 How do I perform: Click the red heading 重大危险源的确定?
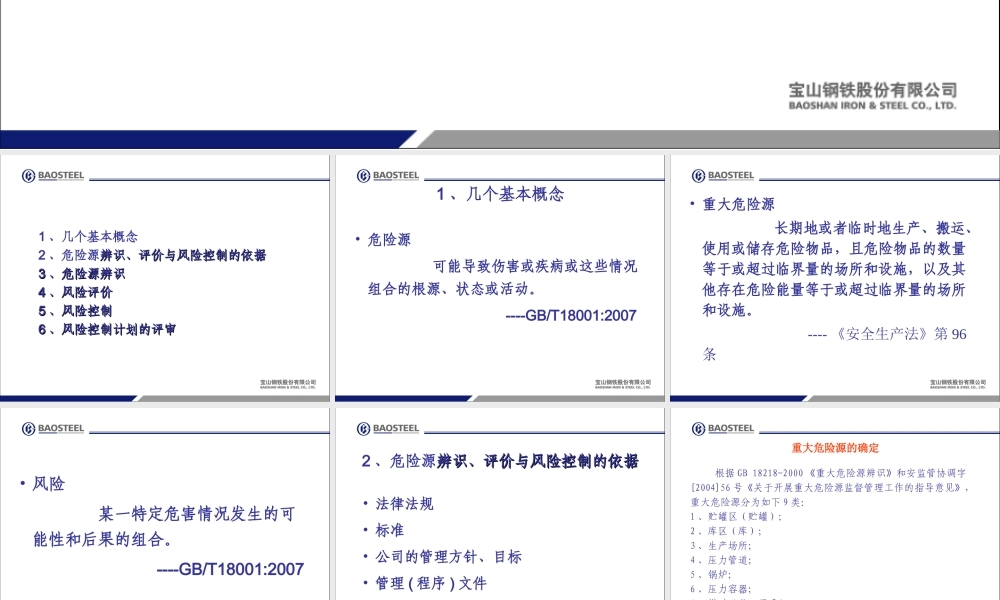click(x=835, y=448)
